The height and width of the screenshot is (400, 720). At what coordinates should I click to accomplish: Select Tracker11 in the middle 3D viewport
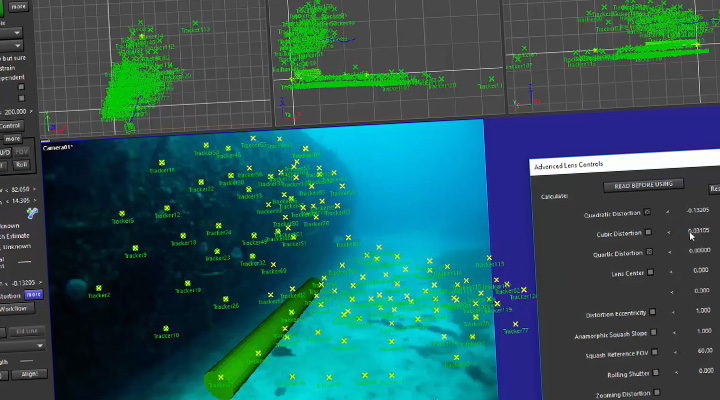coord(491,79)
